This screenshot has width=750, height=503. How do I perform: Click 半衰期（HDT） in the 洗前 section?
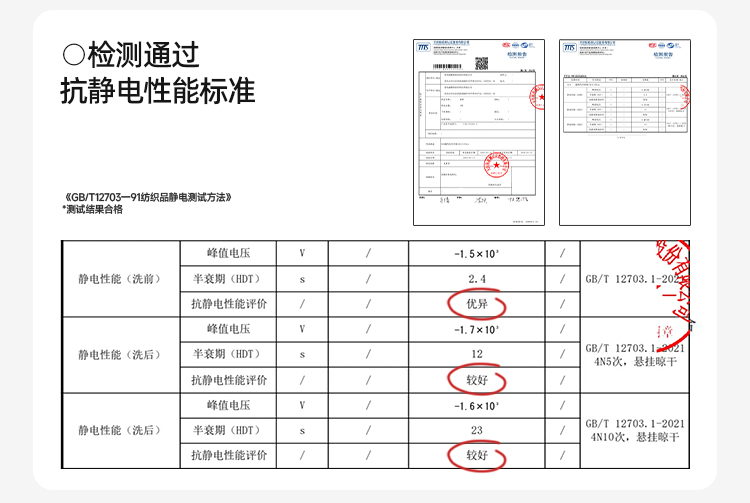(228, 279)
